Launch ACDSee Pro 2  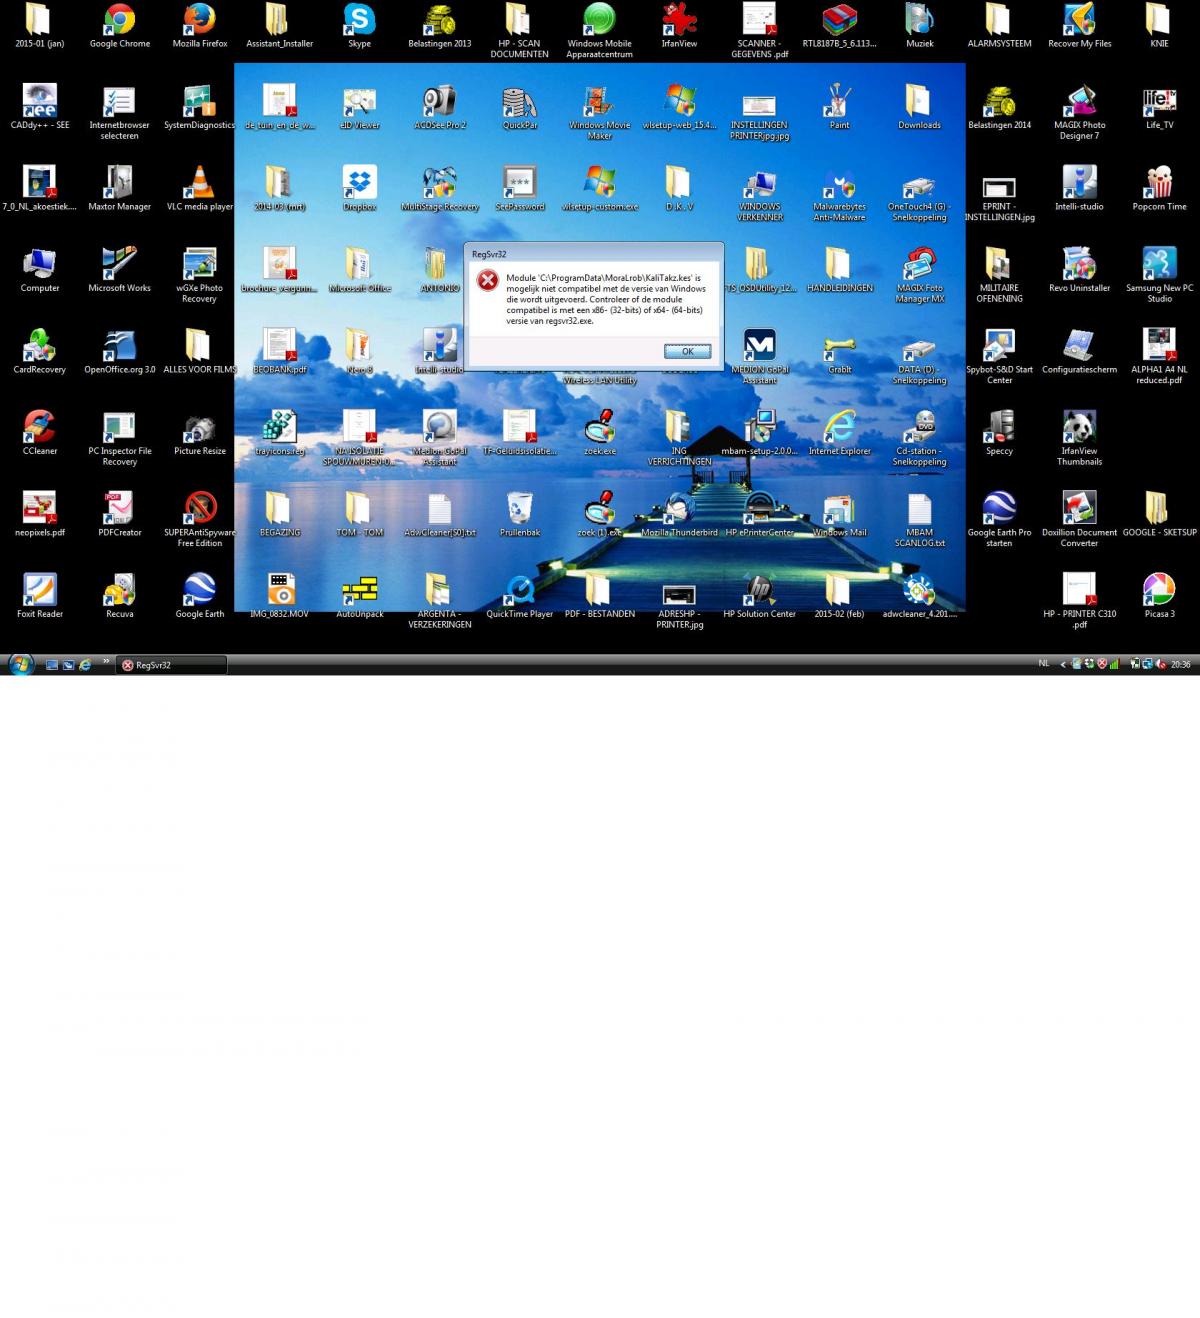coord(439,107)
